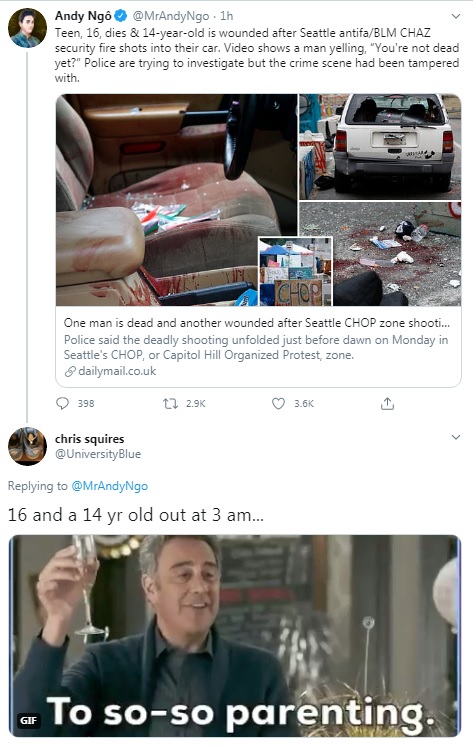Click the GIF badge on the image

28,720
